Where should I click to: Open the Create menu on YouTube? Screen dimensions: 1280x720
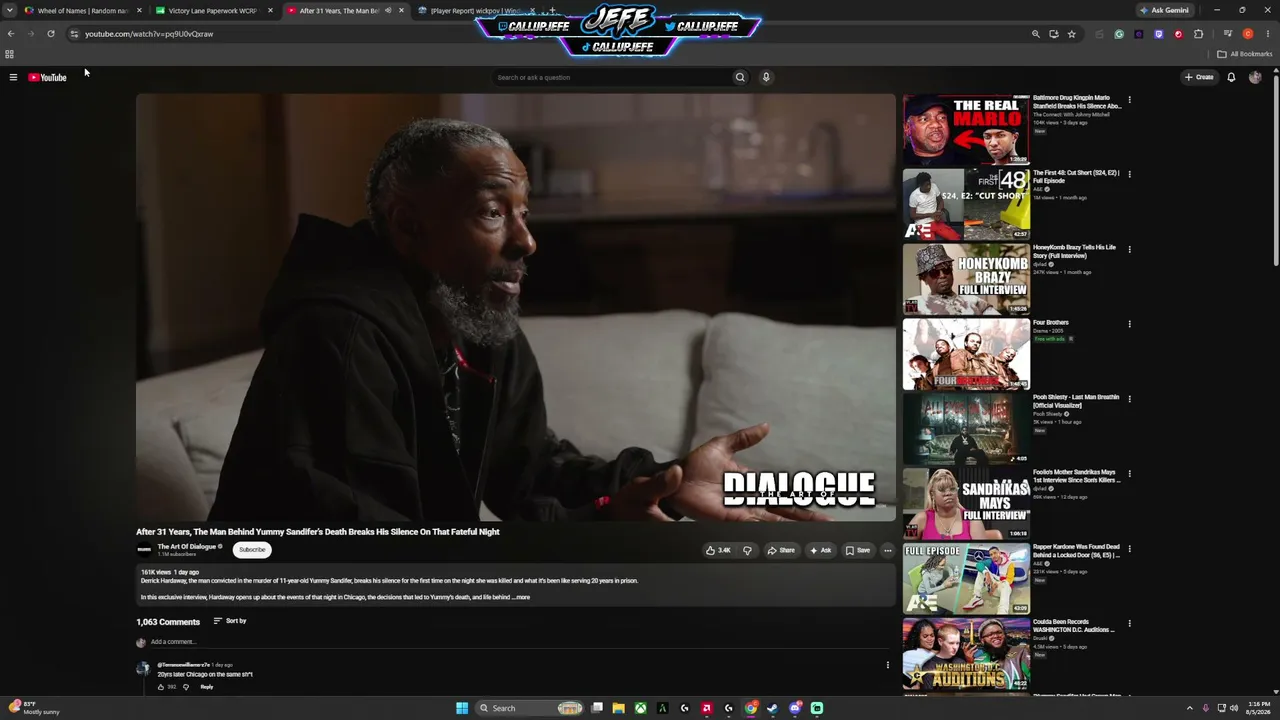click(1199, 77)
